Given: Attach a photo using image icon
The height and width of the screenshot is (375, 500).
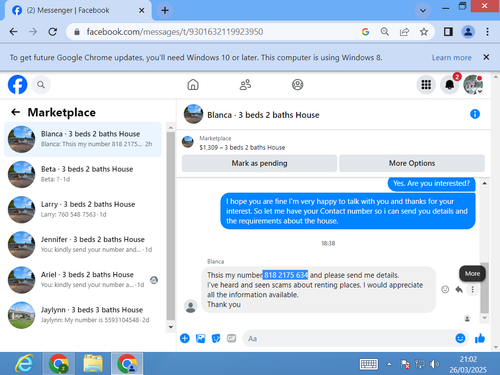Looking at the screenshot, I should coord(200,338).
